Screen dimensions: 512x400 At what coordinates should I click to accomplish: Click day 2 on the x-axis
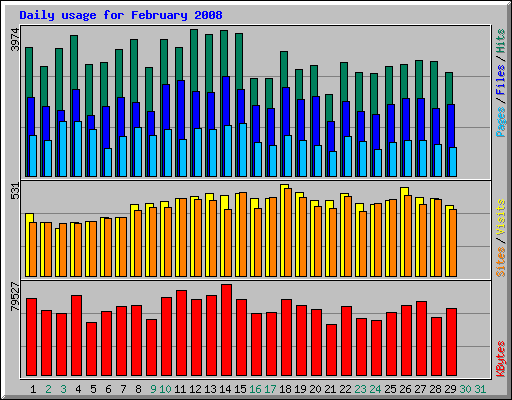pyautogui.click(x=48, y=389)
